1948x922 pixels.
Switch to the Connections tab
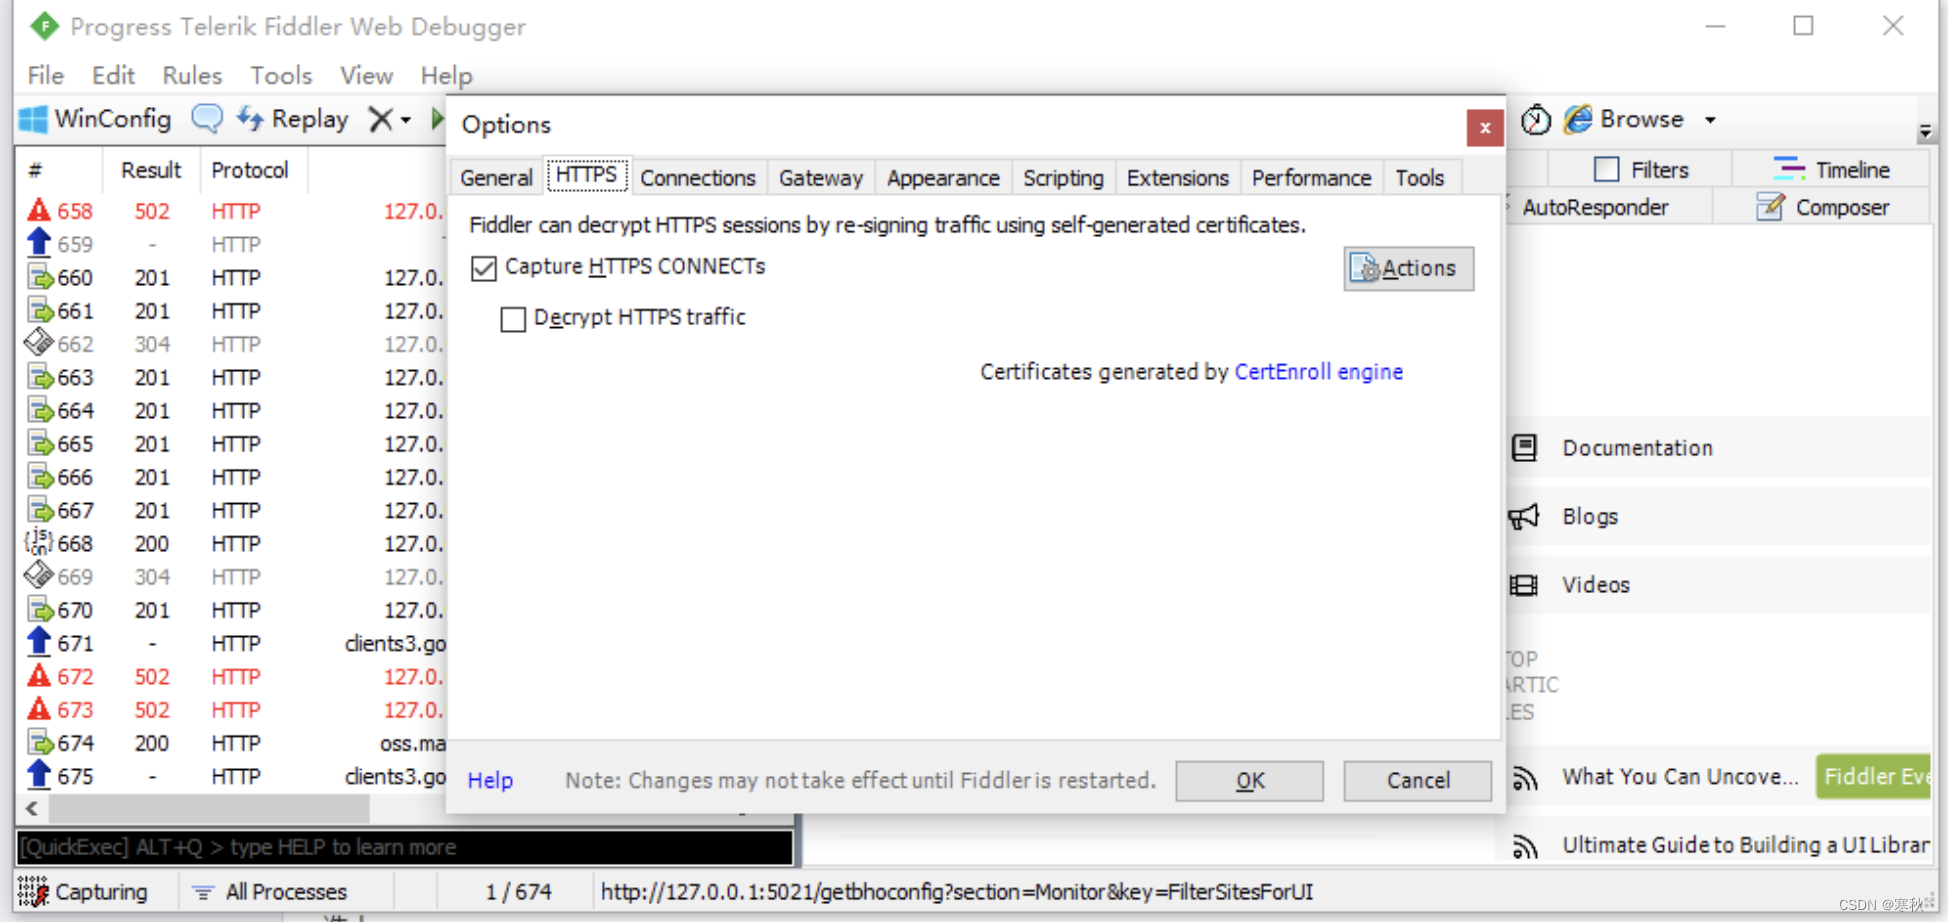pos(698,178)
